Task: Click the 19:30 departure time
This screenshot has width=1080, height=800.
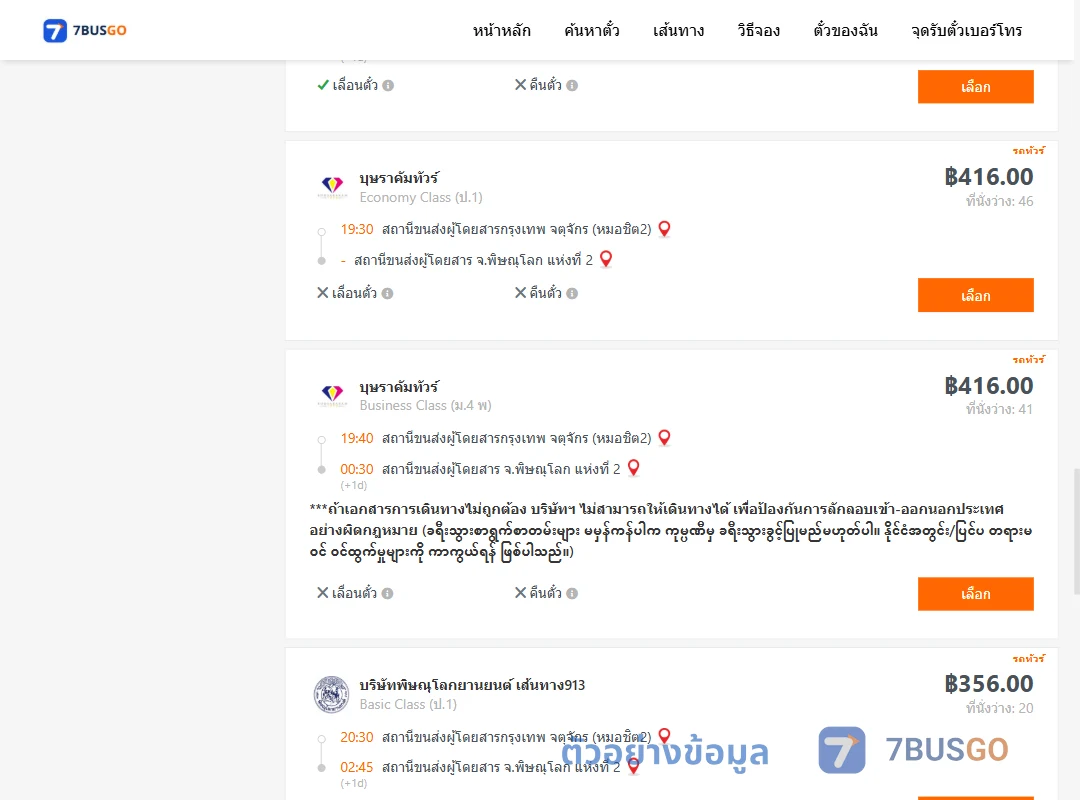Action: [357, 229]
